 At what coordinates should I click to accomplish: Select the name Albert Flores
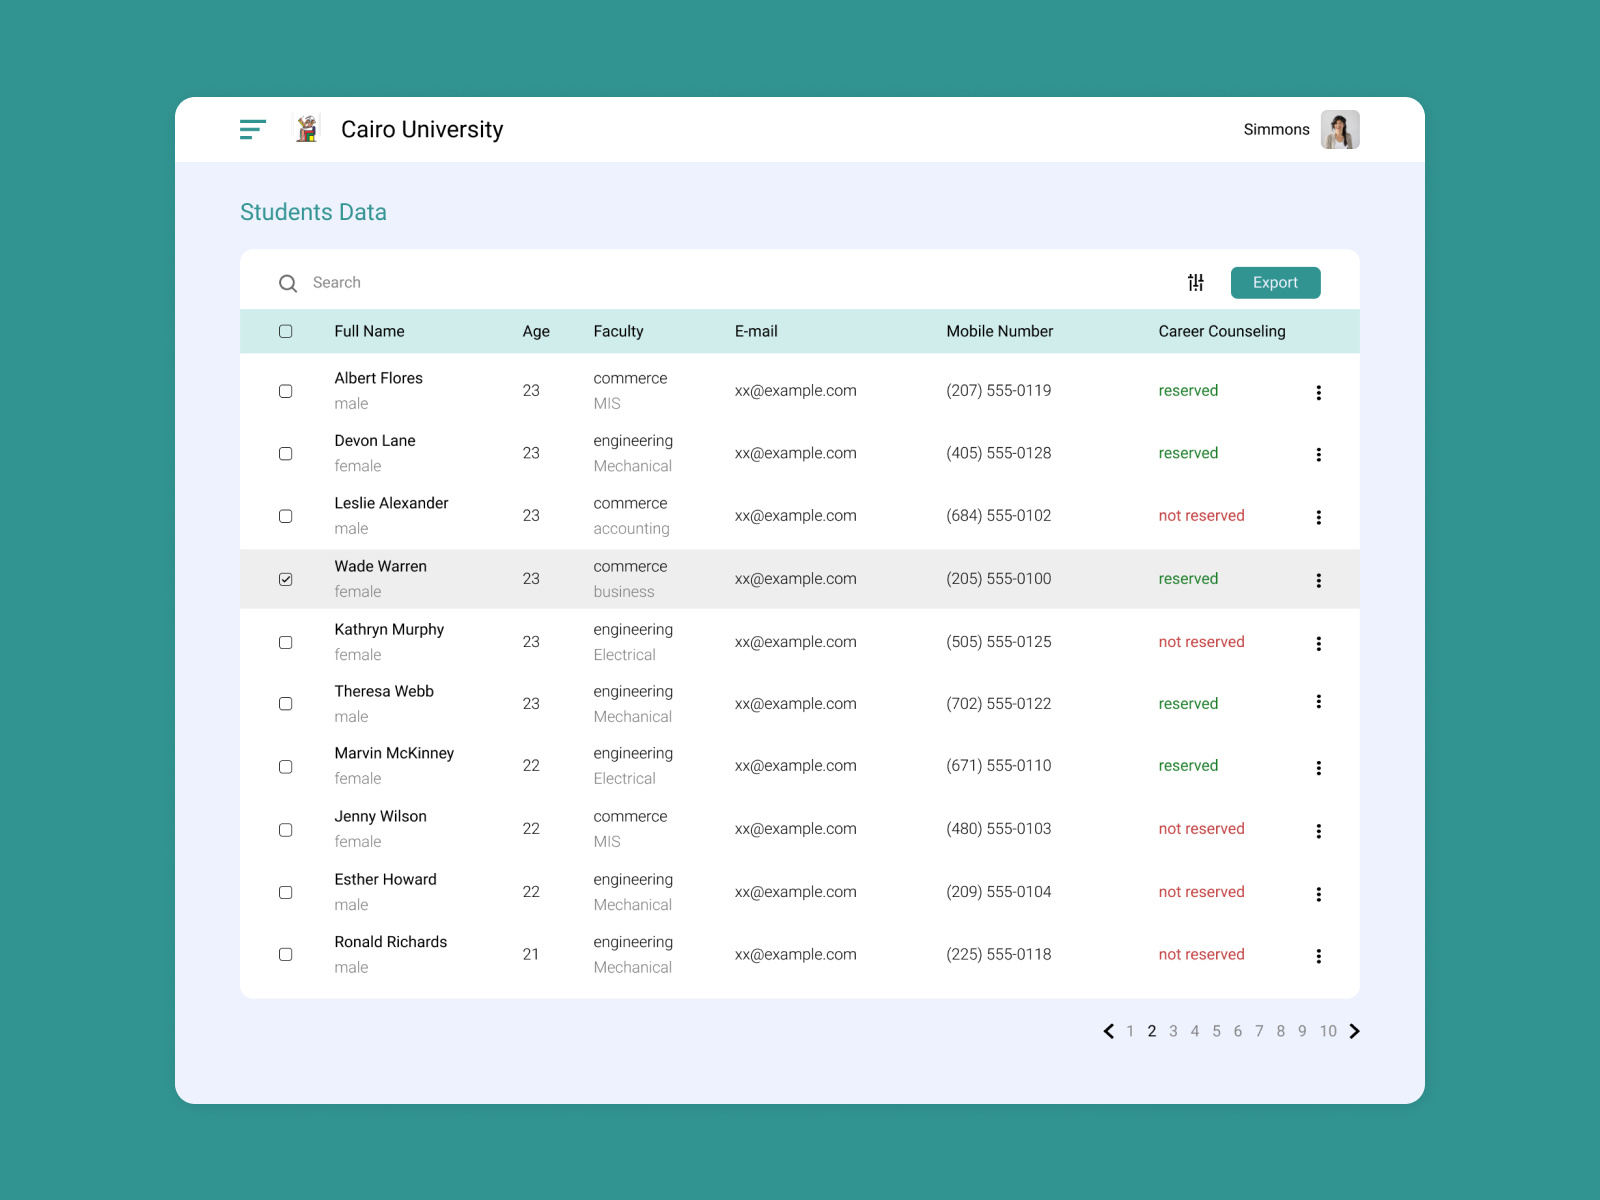(x=378, y=378)
